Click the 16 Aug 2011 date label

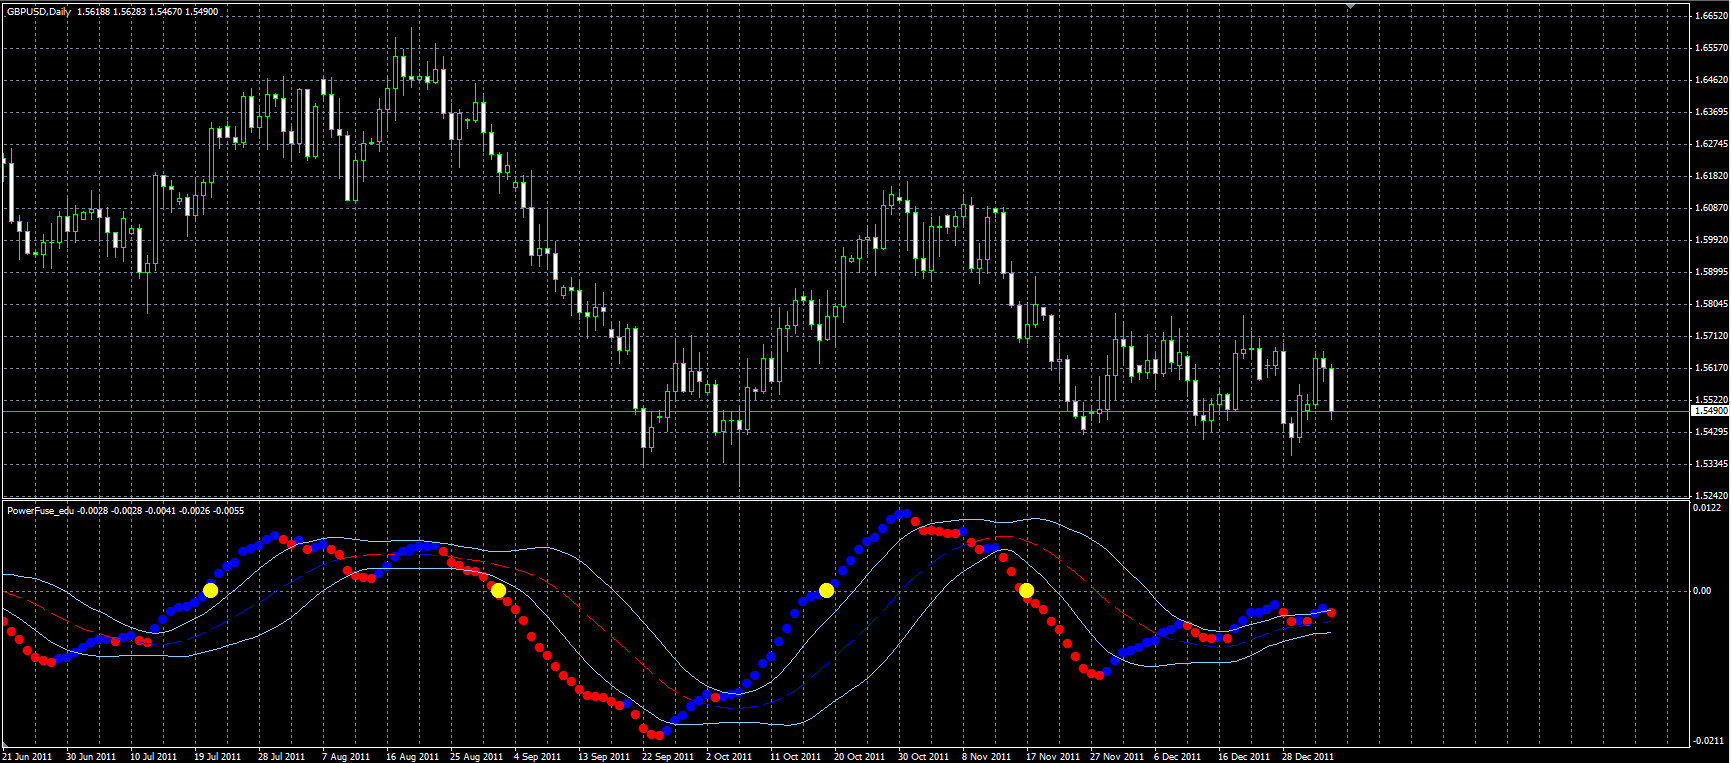point(412,757)
